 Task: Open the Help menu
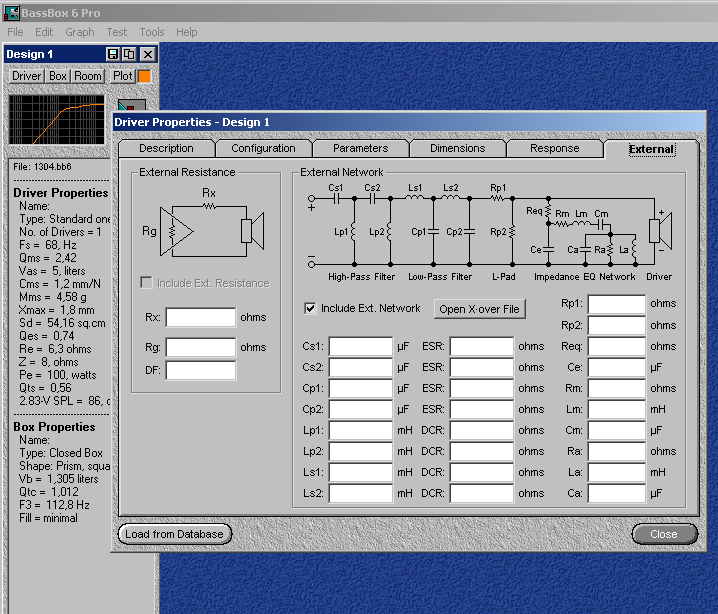(x=187, y=32)
